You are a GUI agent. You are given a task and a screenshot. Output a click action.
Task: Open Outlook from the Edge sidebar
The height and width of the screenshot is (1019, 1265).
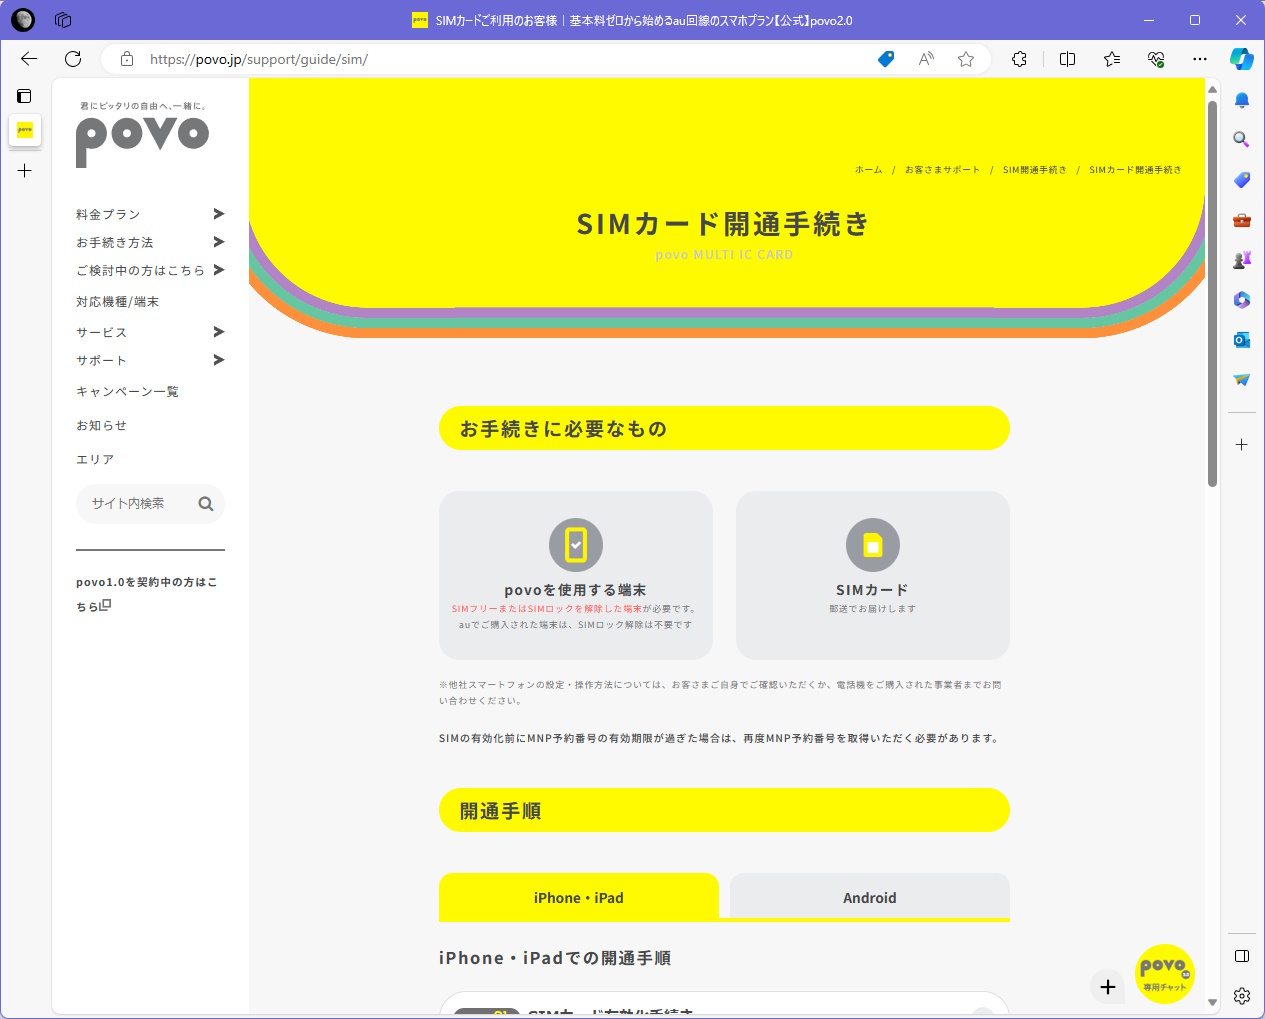pyautogui.click(x=1241, y=340)
